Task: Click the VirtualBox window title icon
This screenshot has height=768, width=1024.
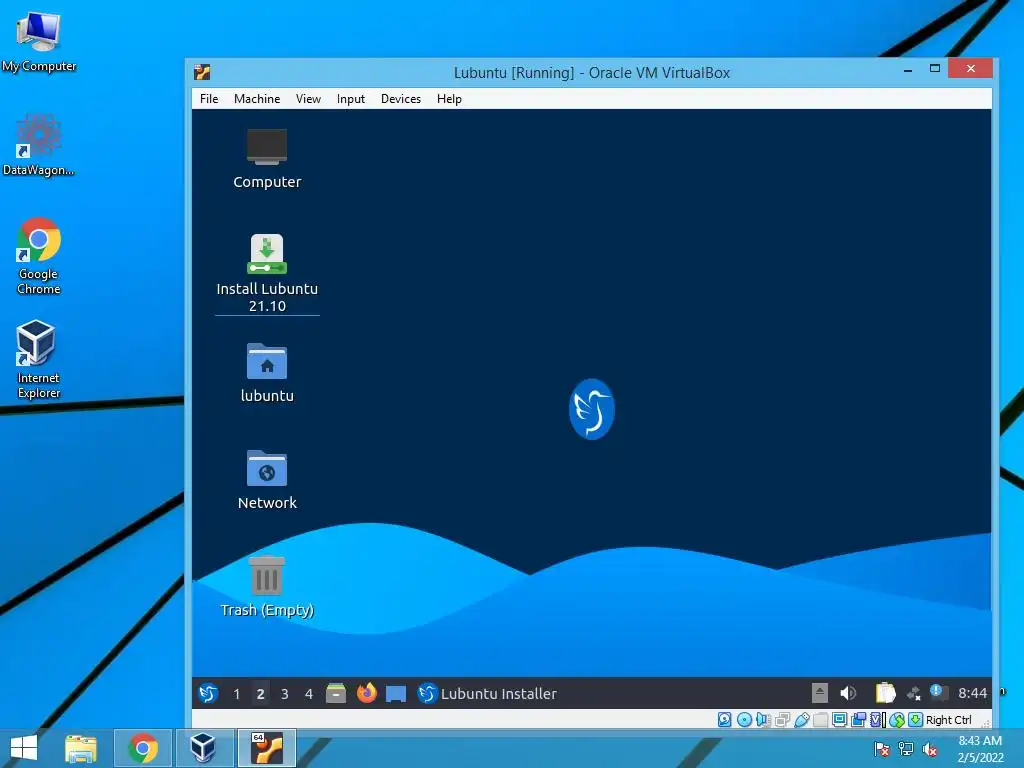Action: 202,72
